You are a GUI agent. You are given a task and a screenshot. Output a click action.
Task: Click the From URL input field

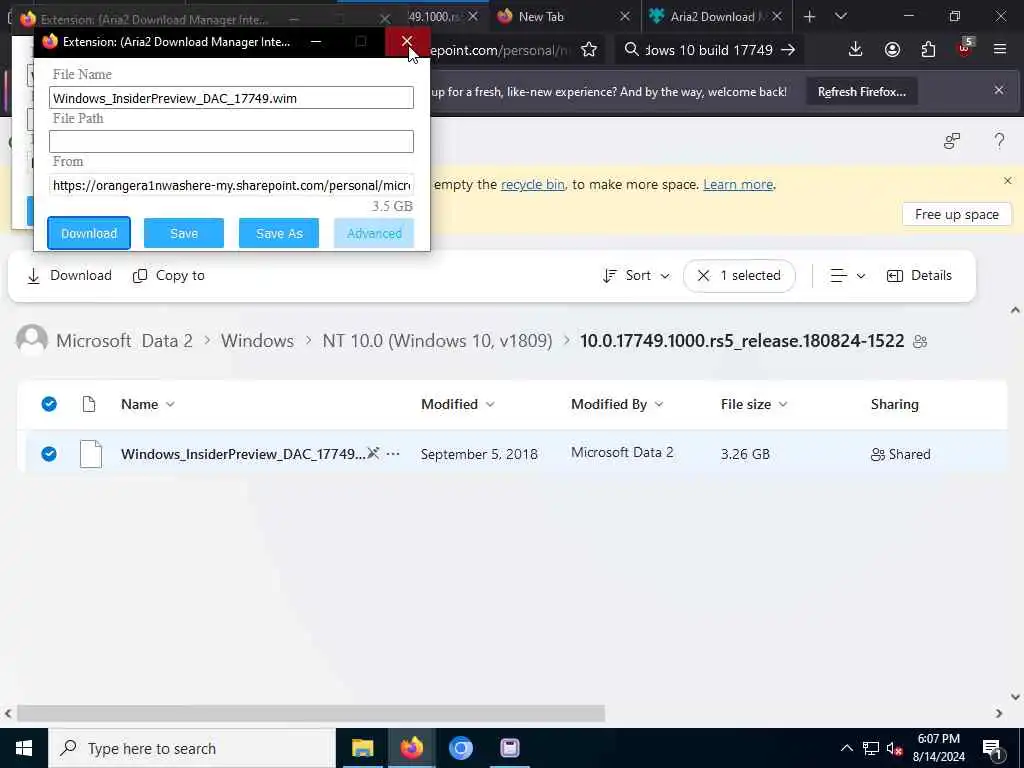click(231, 185)
